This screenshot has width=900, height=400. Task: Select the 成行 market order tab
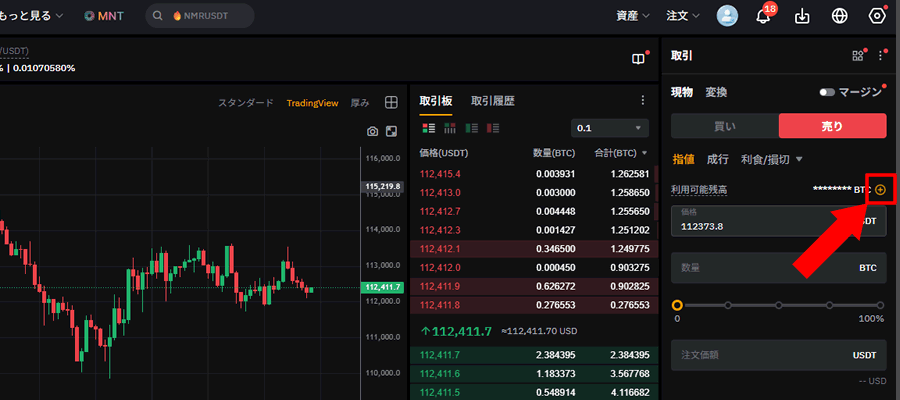[717, 159]
